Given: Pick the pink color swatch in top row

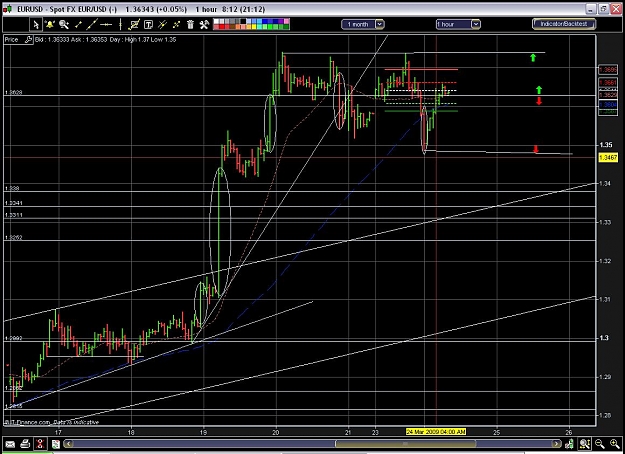Looking at the screenshot, I should (x=287, y=21).
